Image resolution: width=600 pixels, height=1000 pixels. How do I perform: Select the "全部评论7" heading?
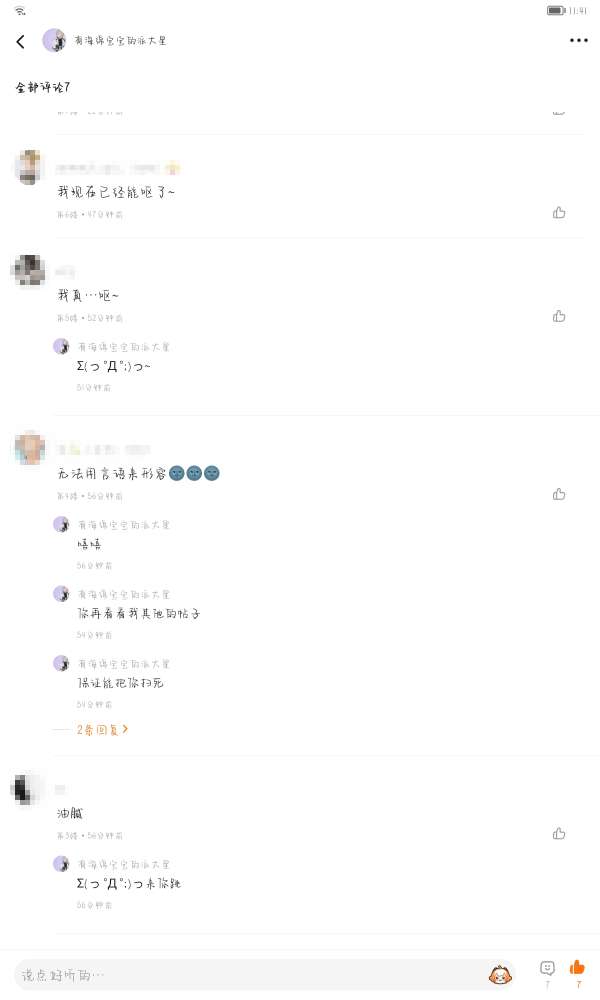(43, 88)
